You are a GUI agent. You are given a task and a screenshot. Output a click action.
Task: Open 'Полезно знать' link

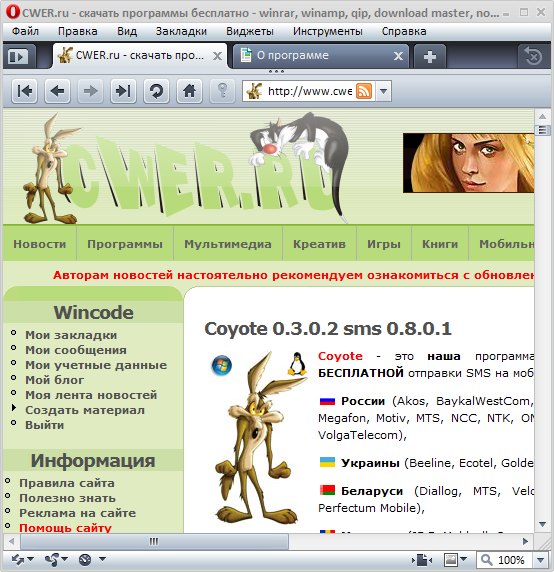(67, 498)
